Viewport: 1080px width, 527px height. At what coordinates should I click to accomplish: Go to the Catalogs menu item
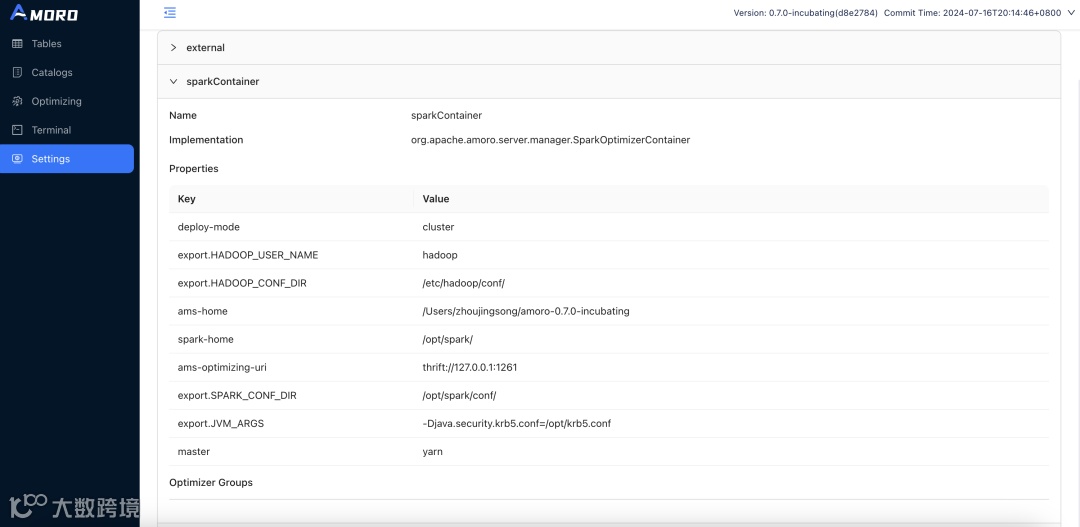52,73
